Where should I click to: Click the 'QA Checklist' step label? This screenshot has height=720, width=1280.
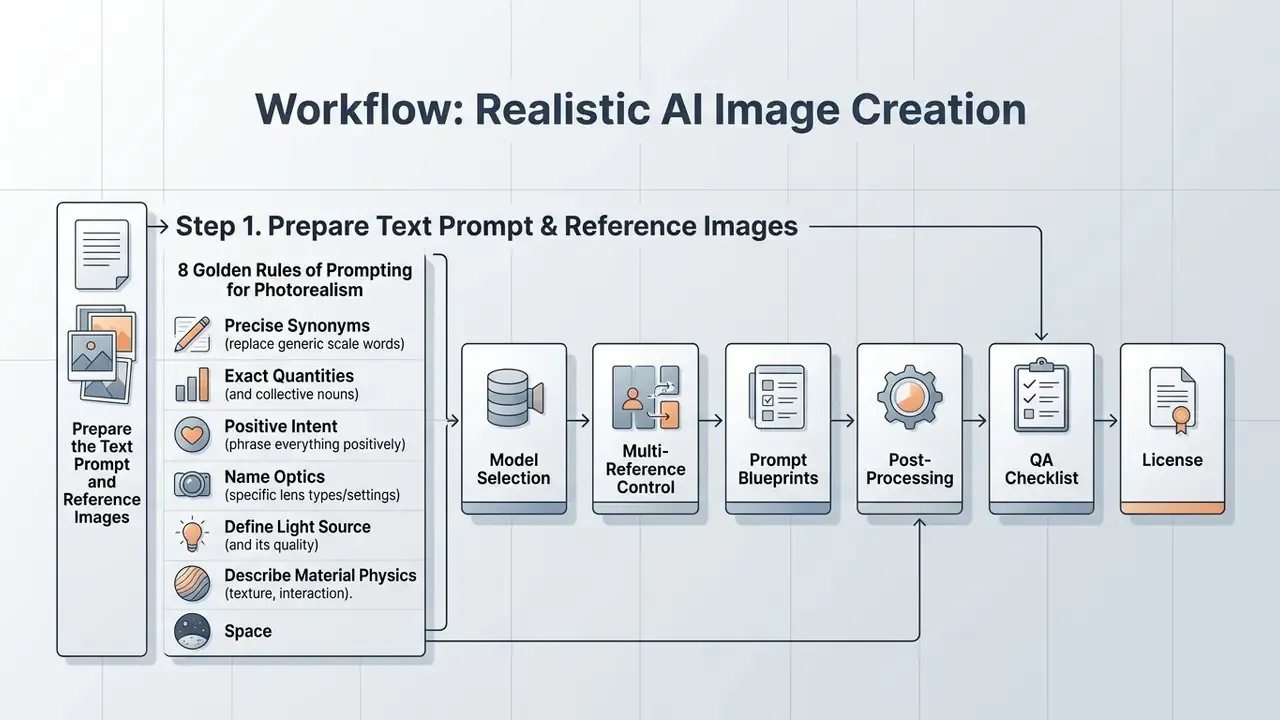1041,469
